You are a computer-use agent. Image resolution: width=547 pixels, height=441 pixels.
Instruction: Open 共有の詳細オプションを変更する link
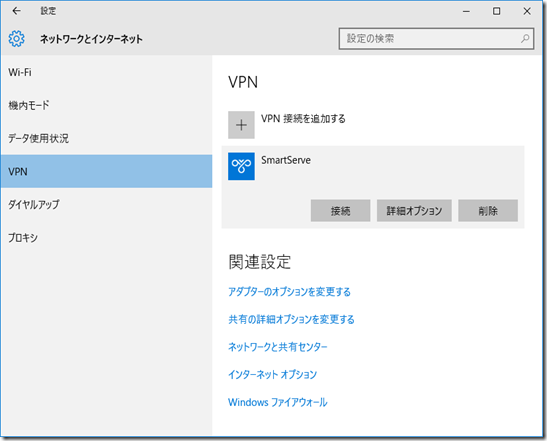[291, 319]
